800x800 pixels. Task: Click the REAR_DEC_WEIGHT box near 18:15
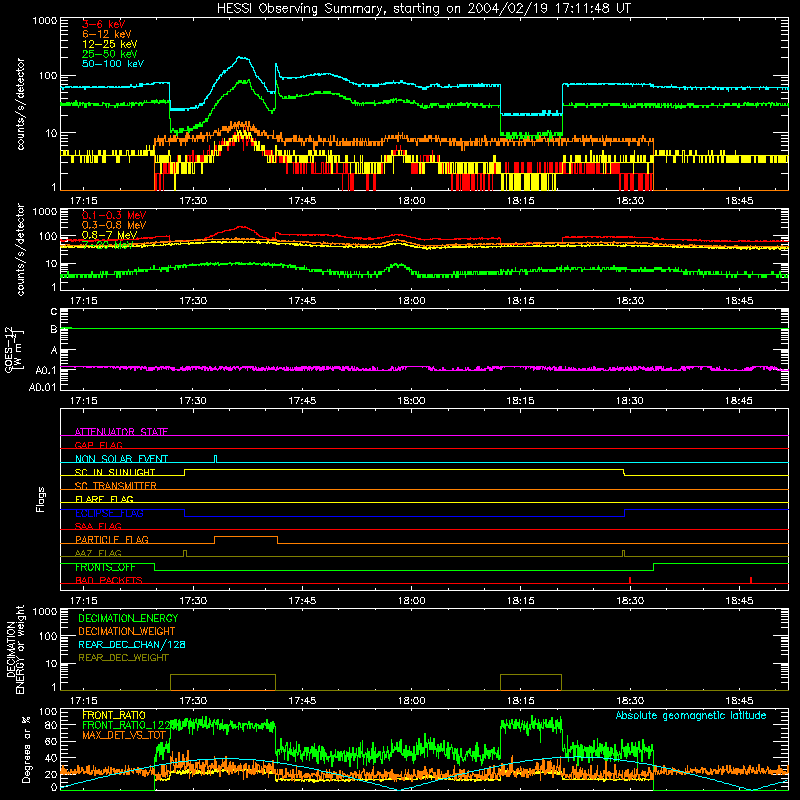(531, 682)
